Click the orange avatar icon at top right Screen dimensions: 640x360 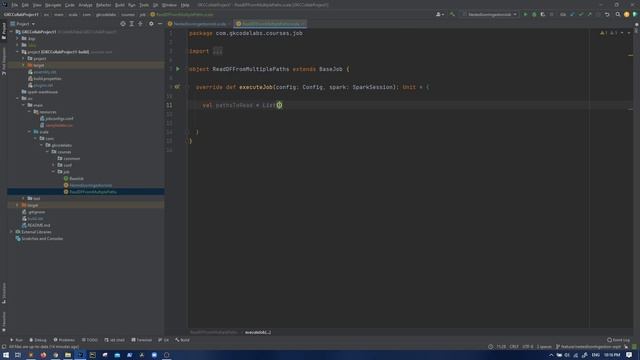pyautogui.click(x=627, y=14)
